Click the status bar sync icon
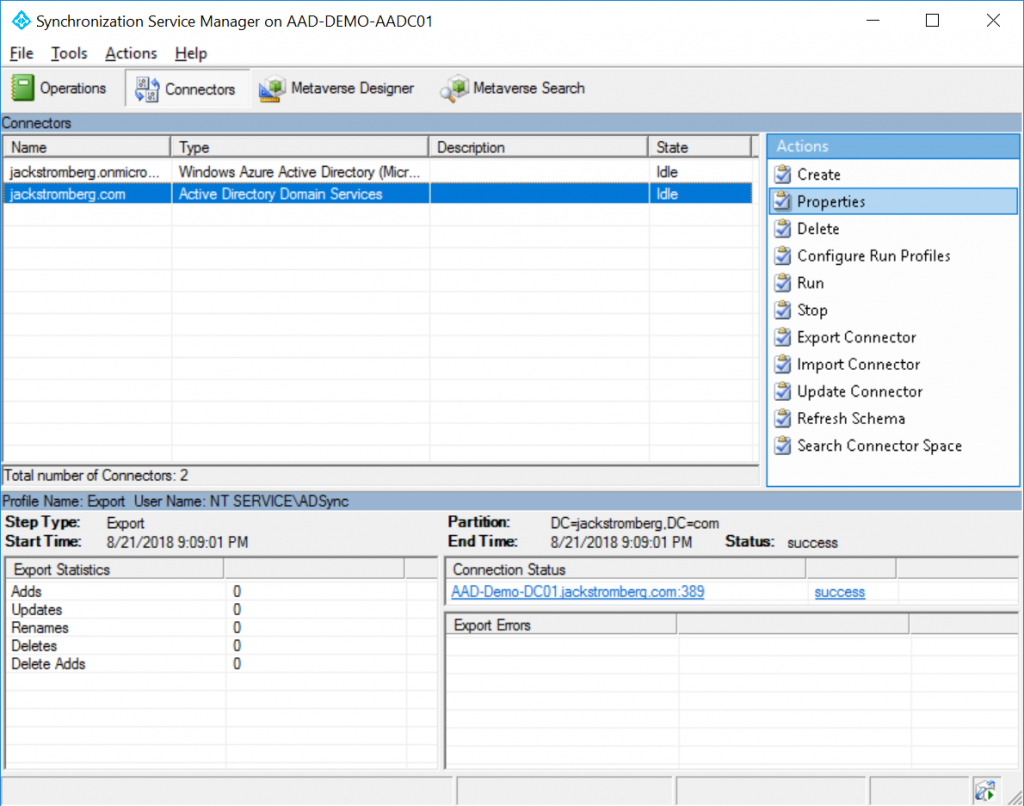The width and height of the screenshot is (1024, 806). [x=985, y=791]
